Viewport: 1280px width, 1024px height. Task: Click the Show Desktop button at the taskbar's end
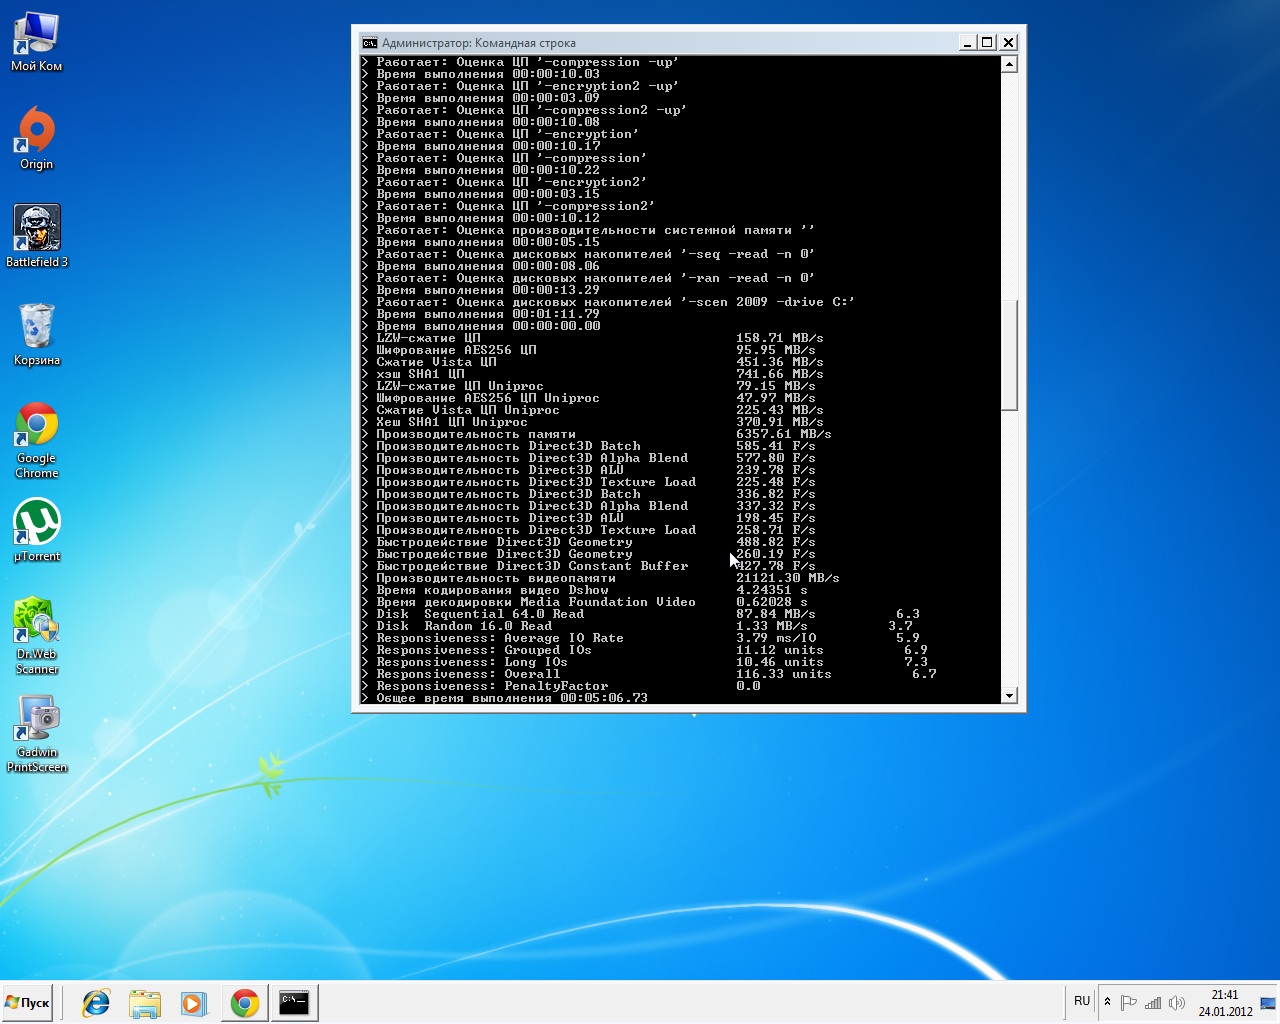tap(1268, 1003)
